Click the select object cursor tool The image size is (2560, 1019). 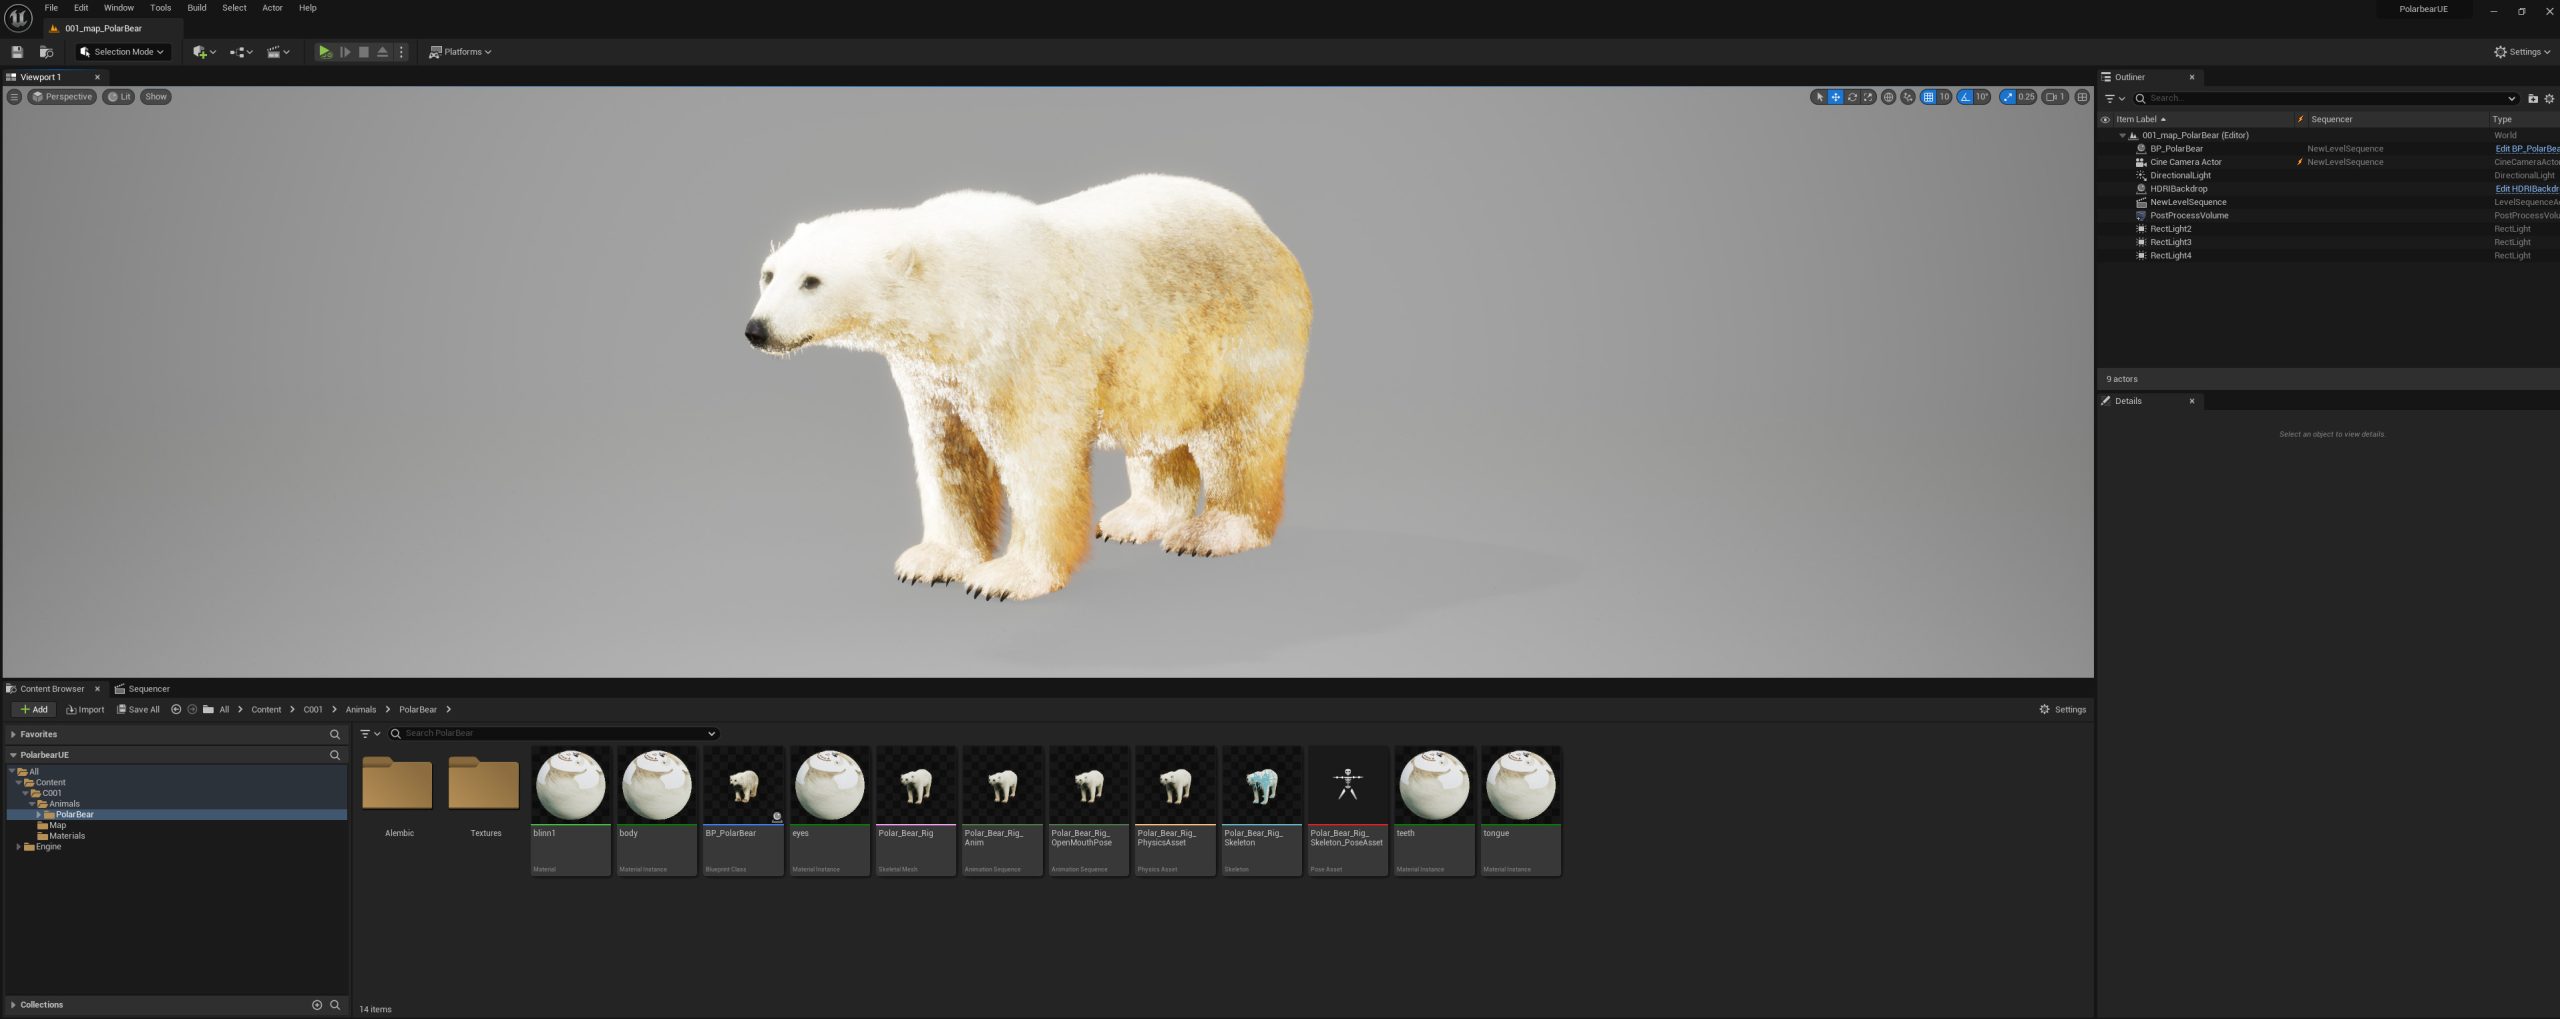1819,97
